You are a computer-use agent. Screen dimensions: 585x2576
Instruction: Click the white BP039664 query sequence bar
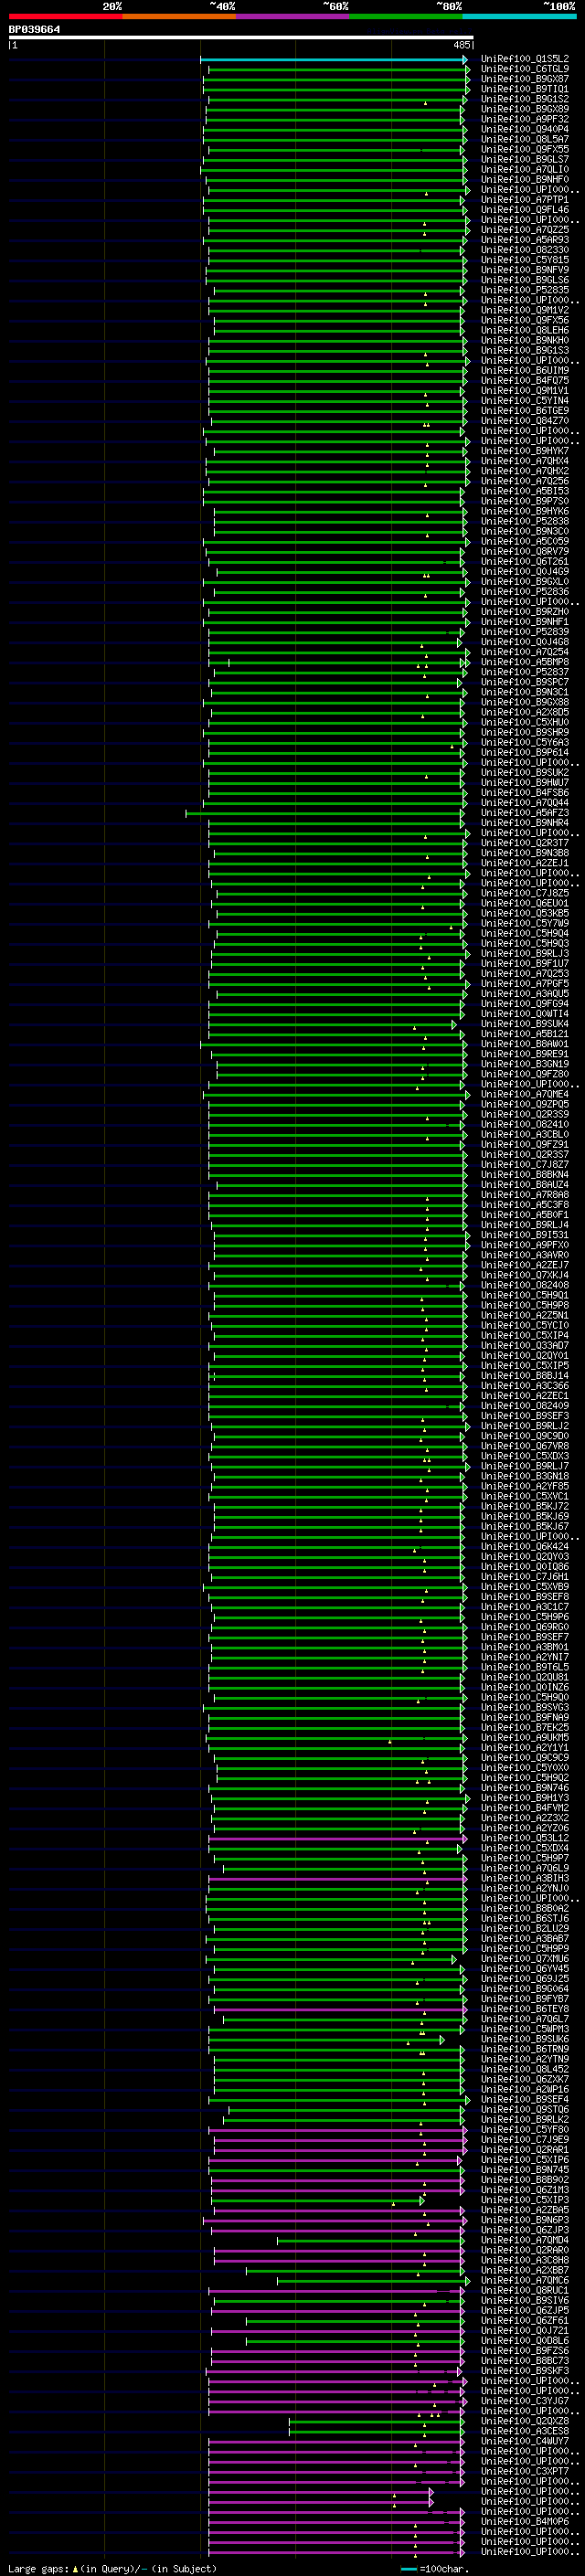point(241,38)
